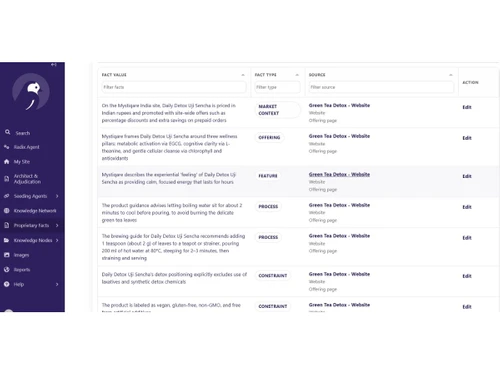Click the Filter type input field
The height and width of the screenshot is (375, 500).
(x=277, y=87)
